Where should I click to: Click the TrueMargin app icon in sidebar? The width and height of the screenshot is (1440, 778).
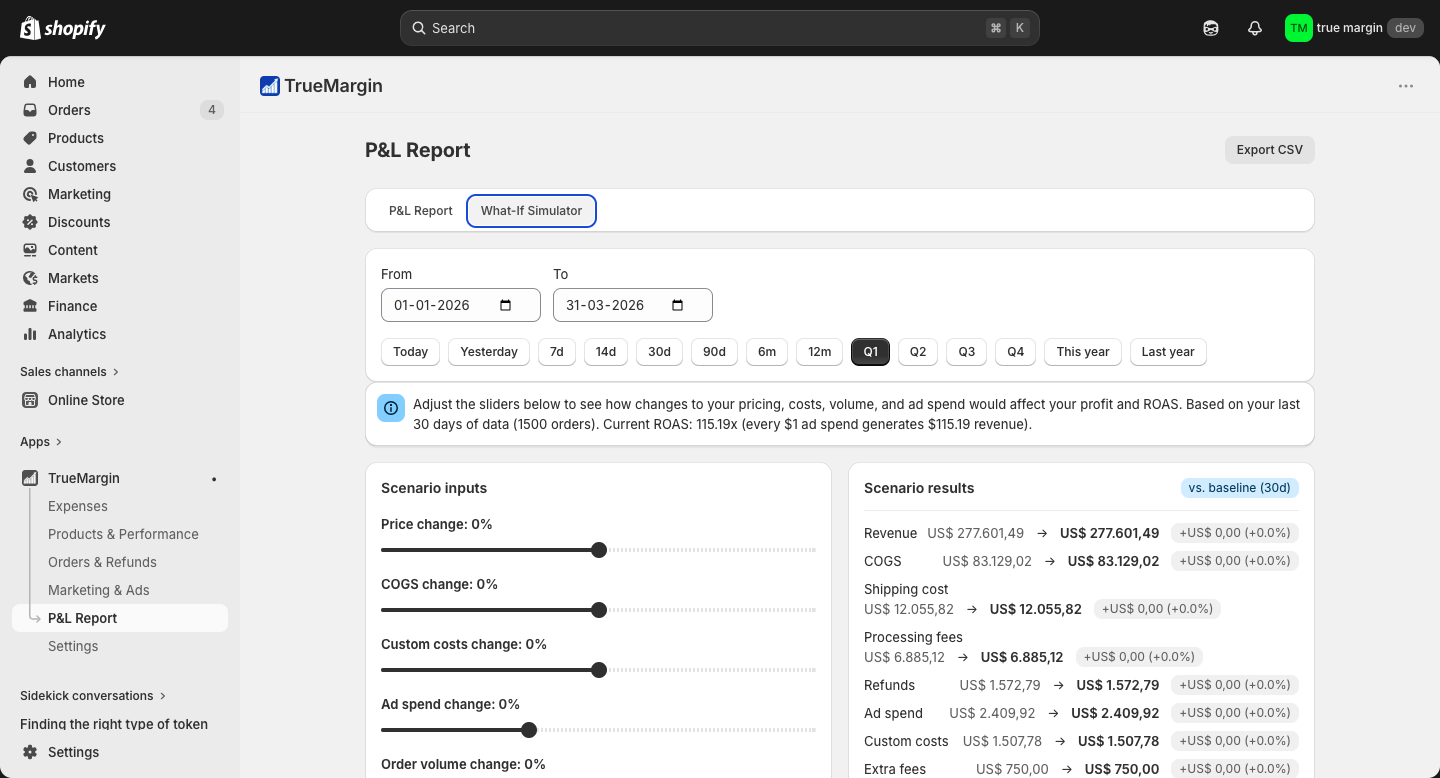tap(30, 478)
